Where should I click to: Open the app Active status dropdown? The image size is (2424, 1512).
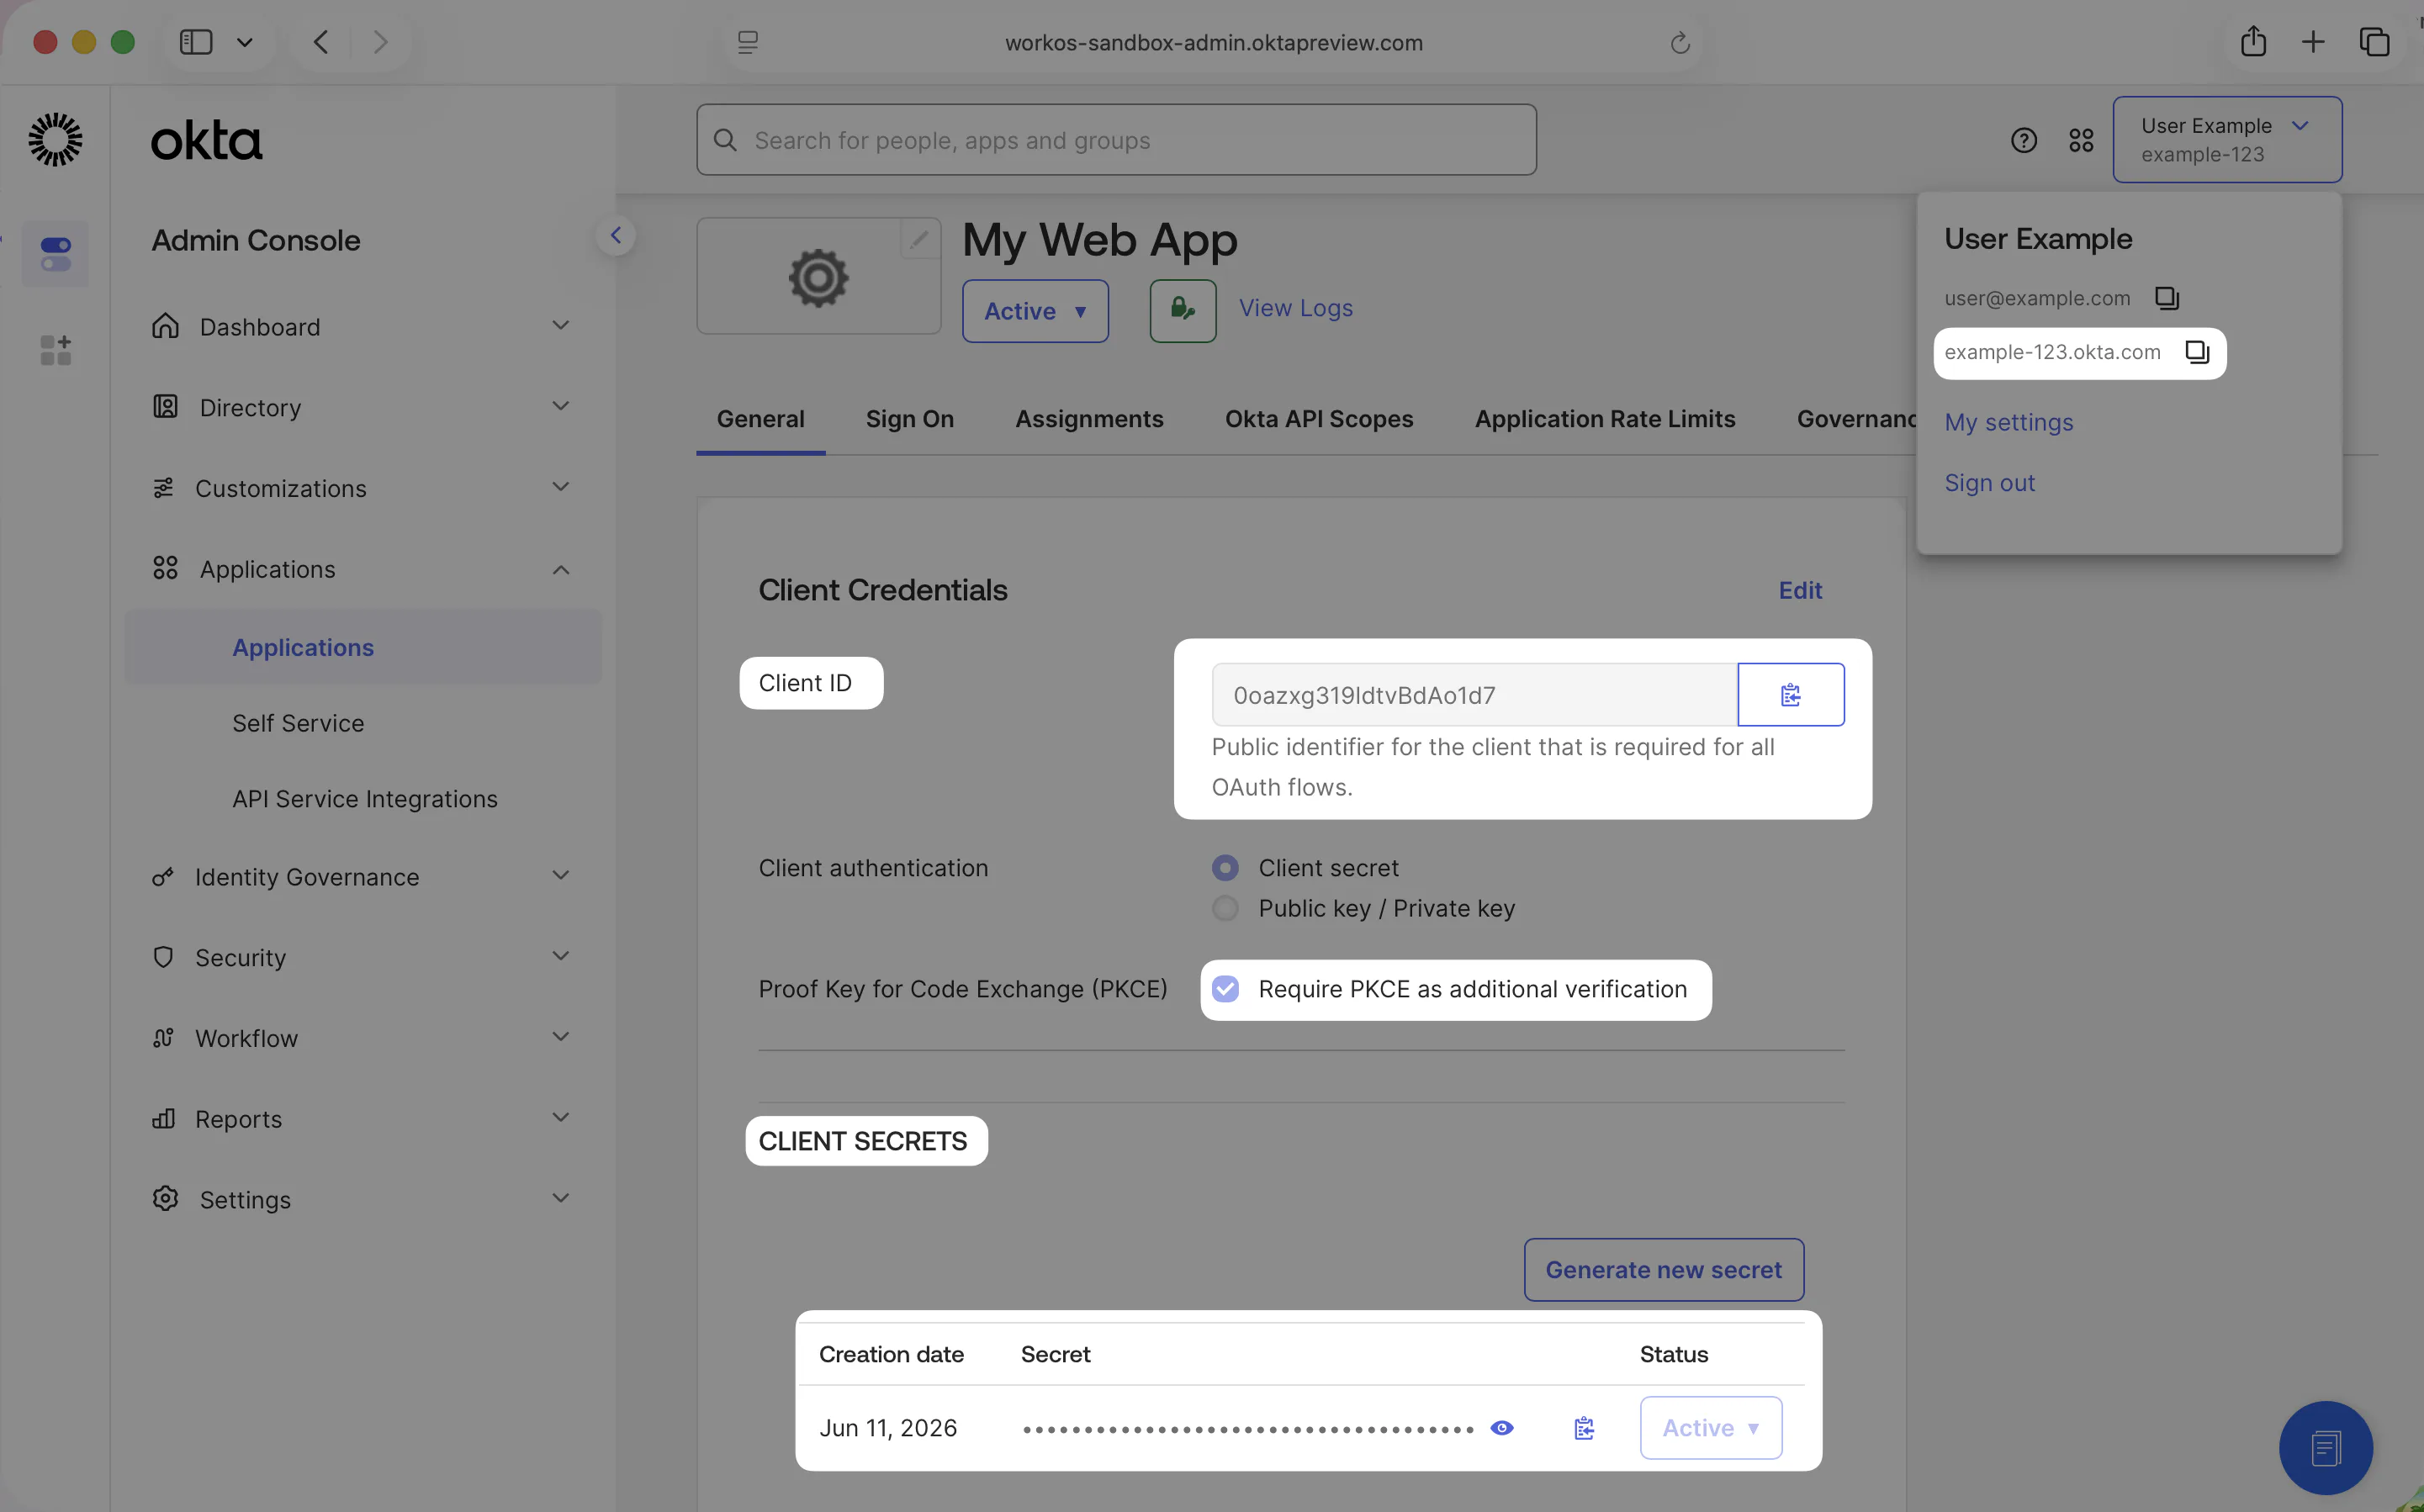click(1035, 311)
